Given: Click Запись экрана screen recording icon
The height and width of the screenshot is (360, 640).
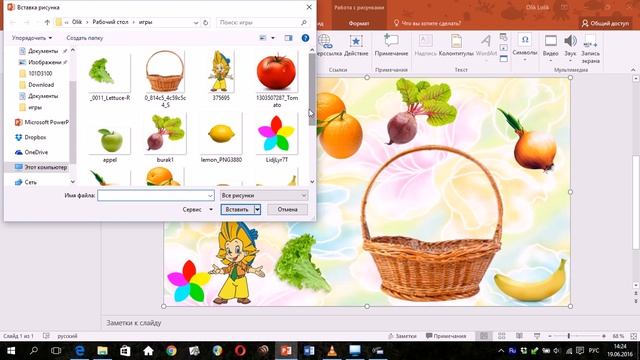Looking at the screenshot, I should pos(591,49).
